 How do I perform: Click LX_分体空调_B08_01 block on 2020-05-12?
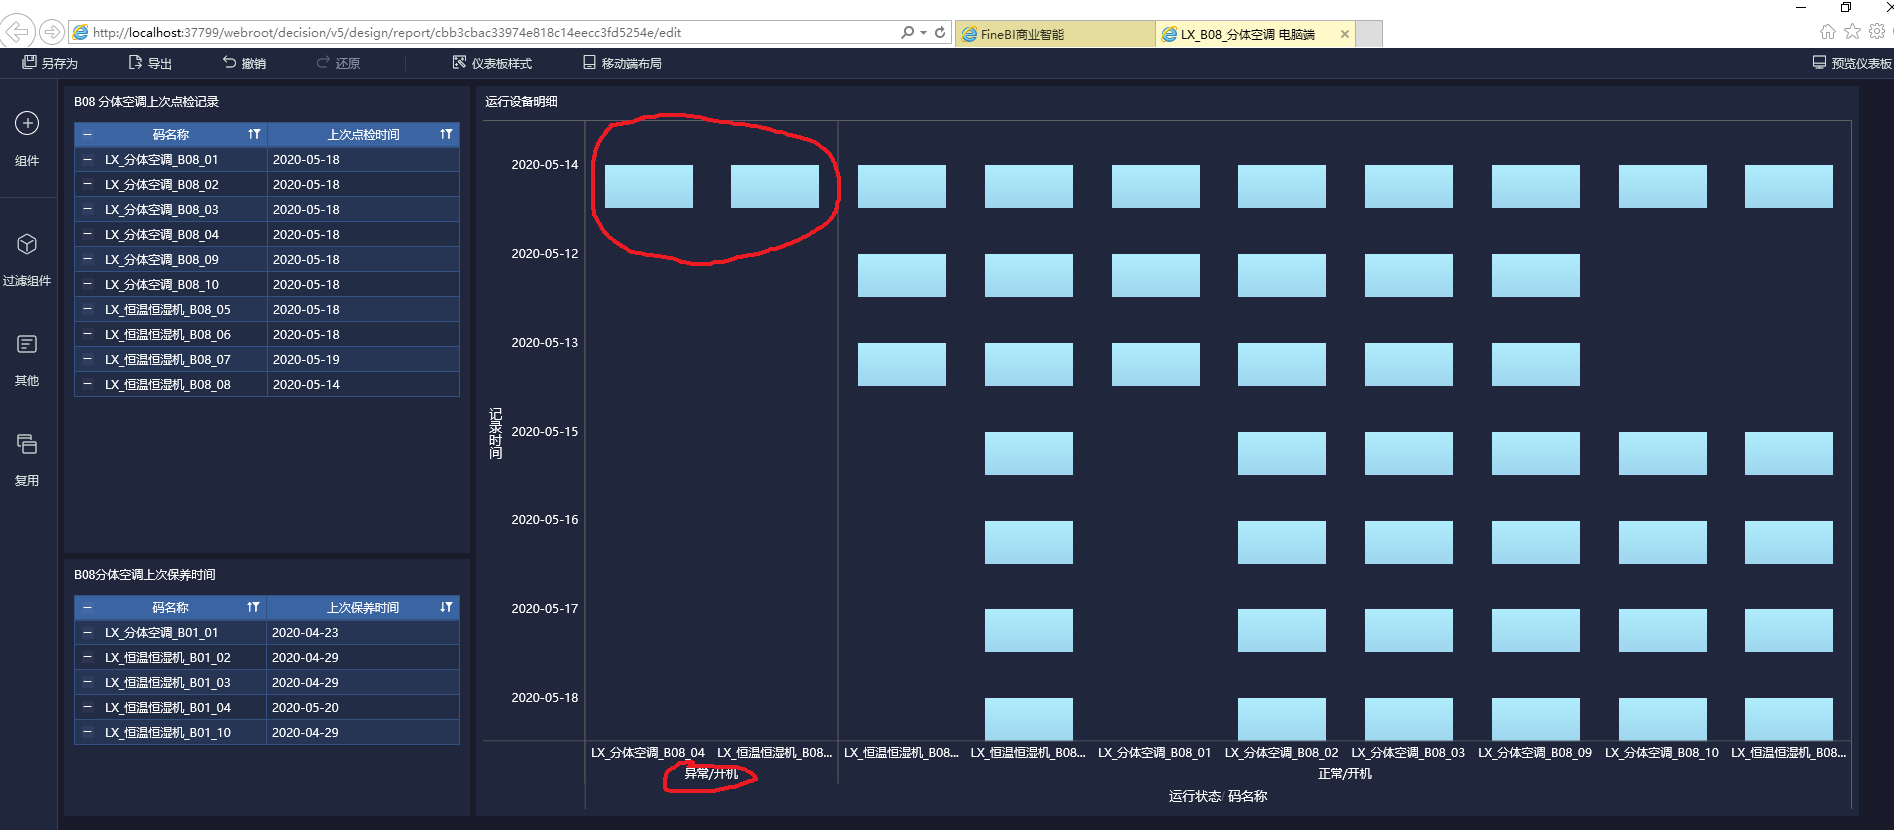click(x=1155, y=275)
